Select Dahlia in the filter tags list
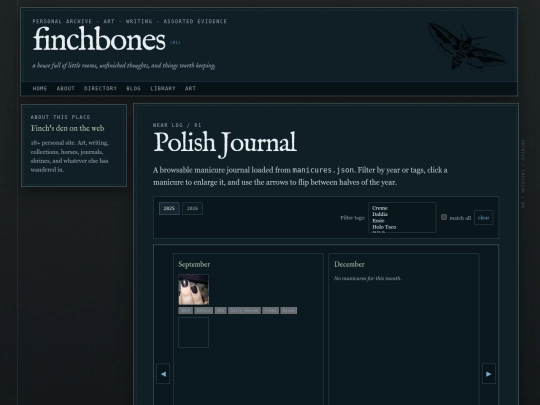The width and height of the screenshot is (540, 405). tap(380, 214)
